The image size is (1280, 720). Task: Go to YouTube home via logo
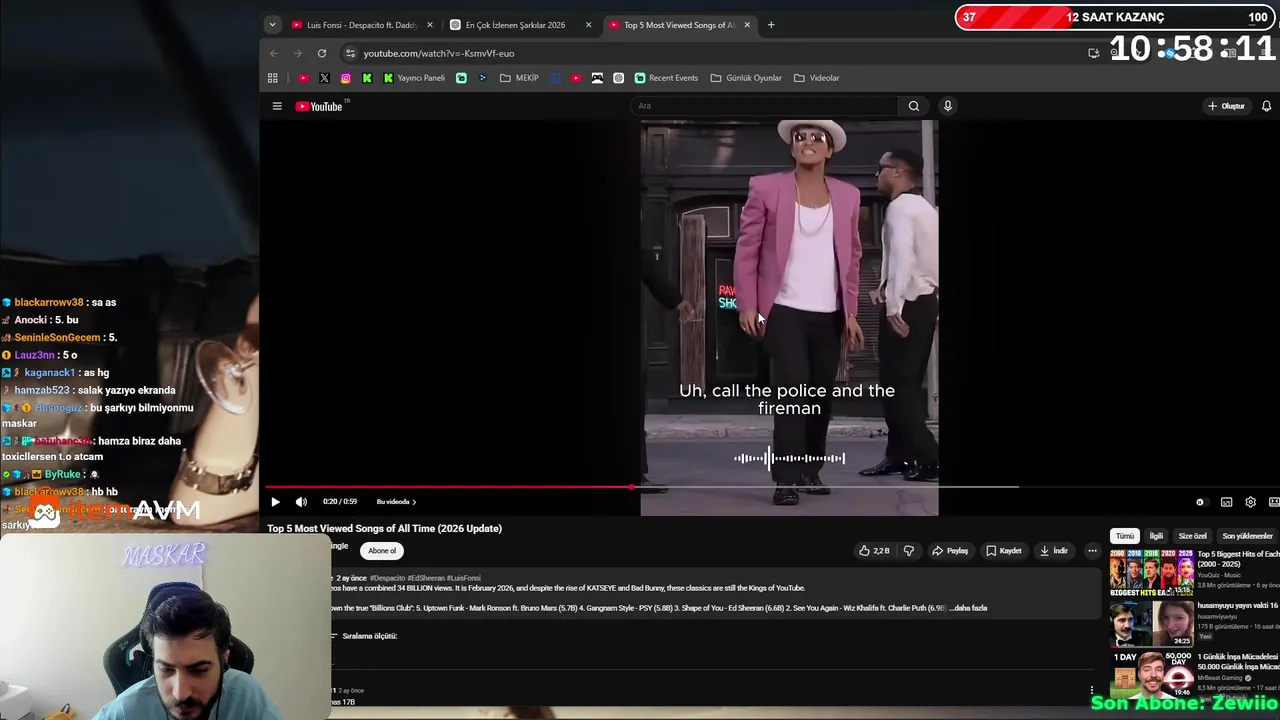[319, 106]
